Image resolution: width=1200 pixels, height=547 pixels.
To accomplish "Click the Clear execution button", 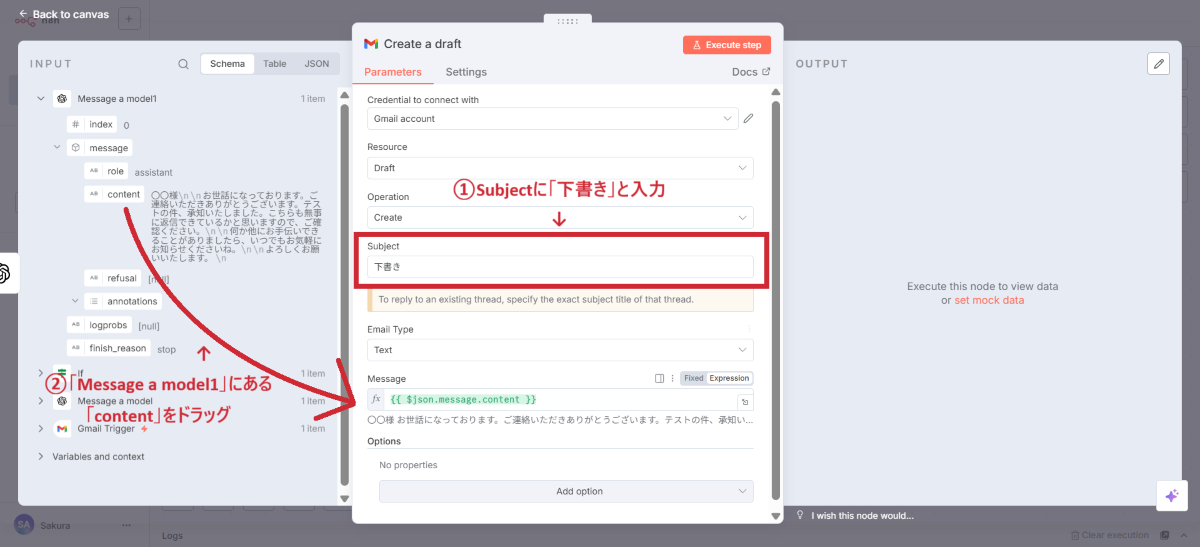I will (1109, 536).
